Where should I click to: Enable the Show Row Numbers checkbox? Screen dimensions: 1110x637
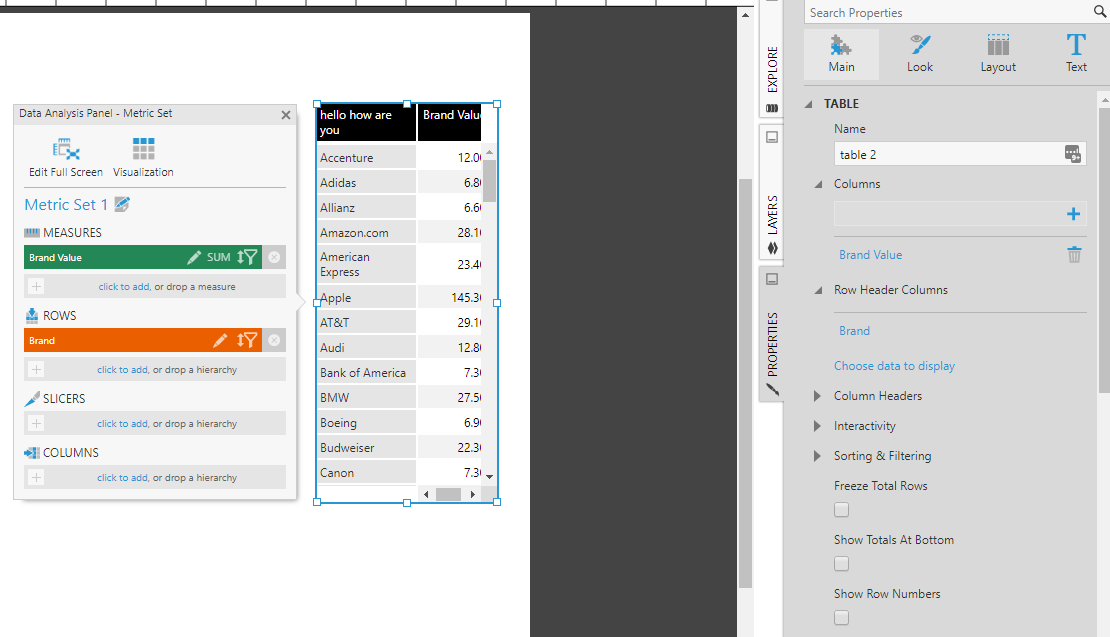pos(841,617)
